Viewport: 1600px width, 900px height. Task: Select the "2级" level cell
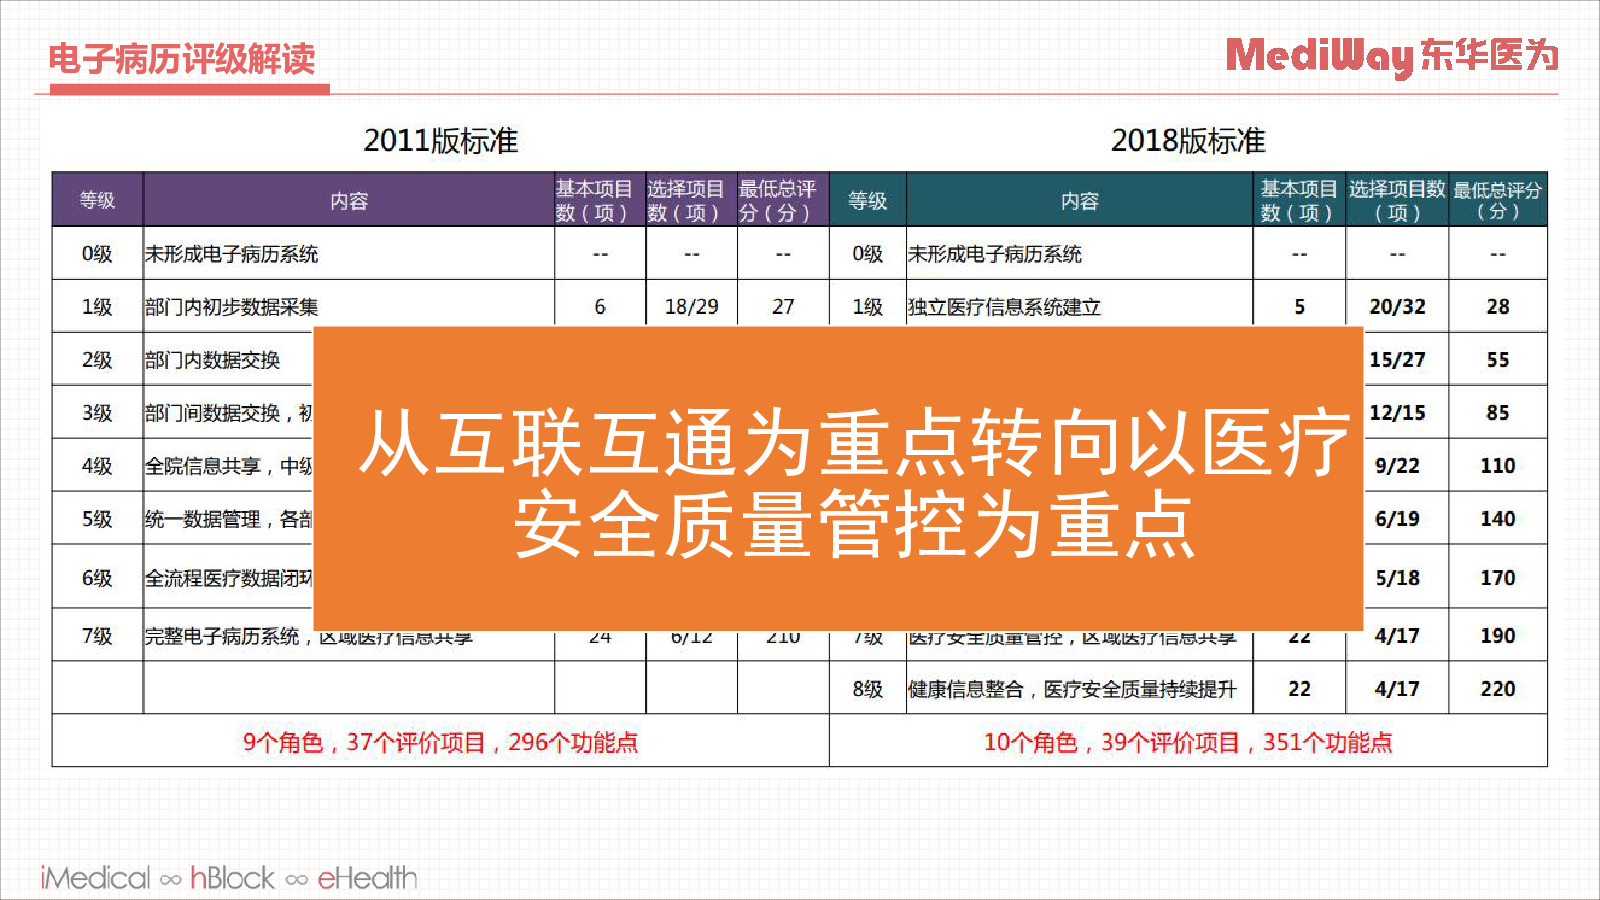97,360
